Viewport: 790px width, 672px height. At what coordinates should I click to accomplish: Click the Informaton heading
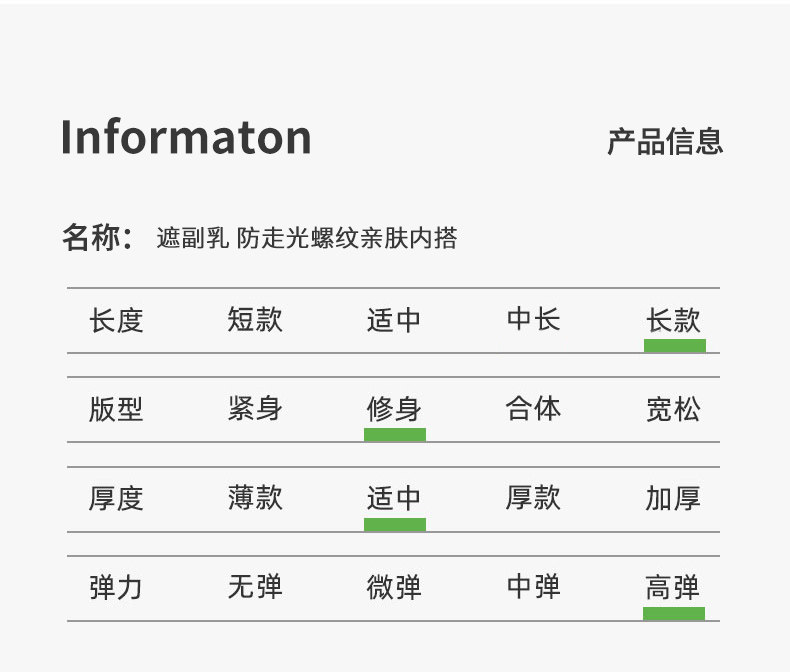click(186, 137)
